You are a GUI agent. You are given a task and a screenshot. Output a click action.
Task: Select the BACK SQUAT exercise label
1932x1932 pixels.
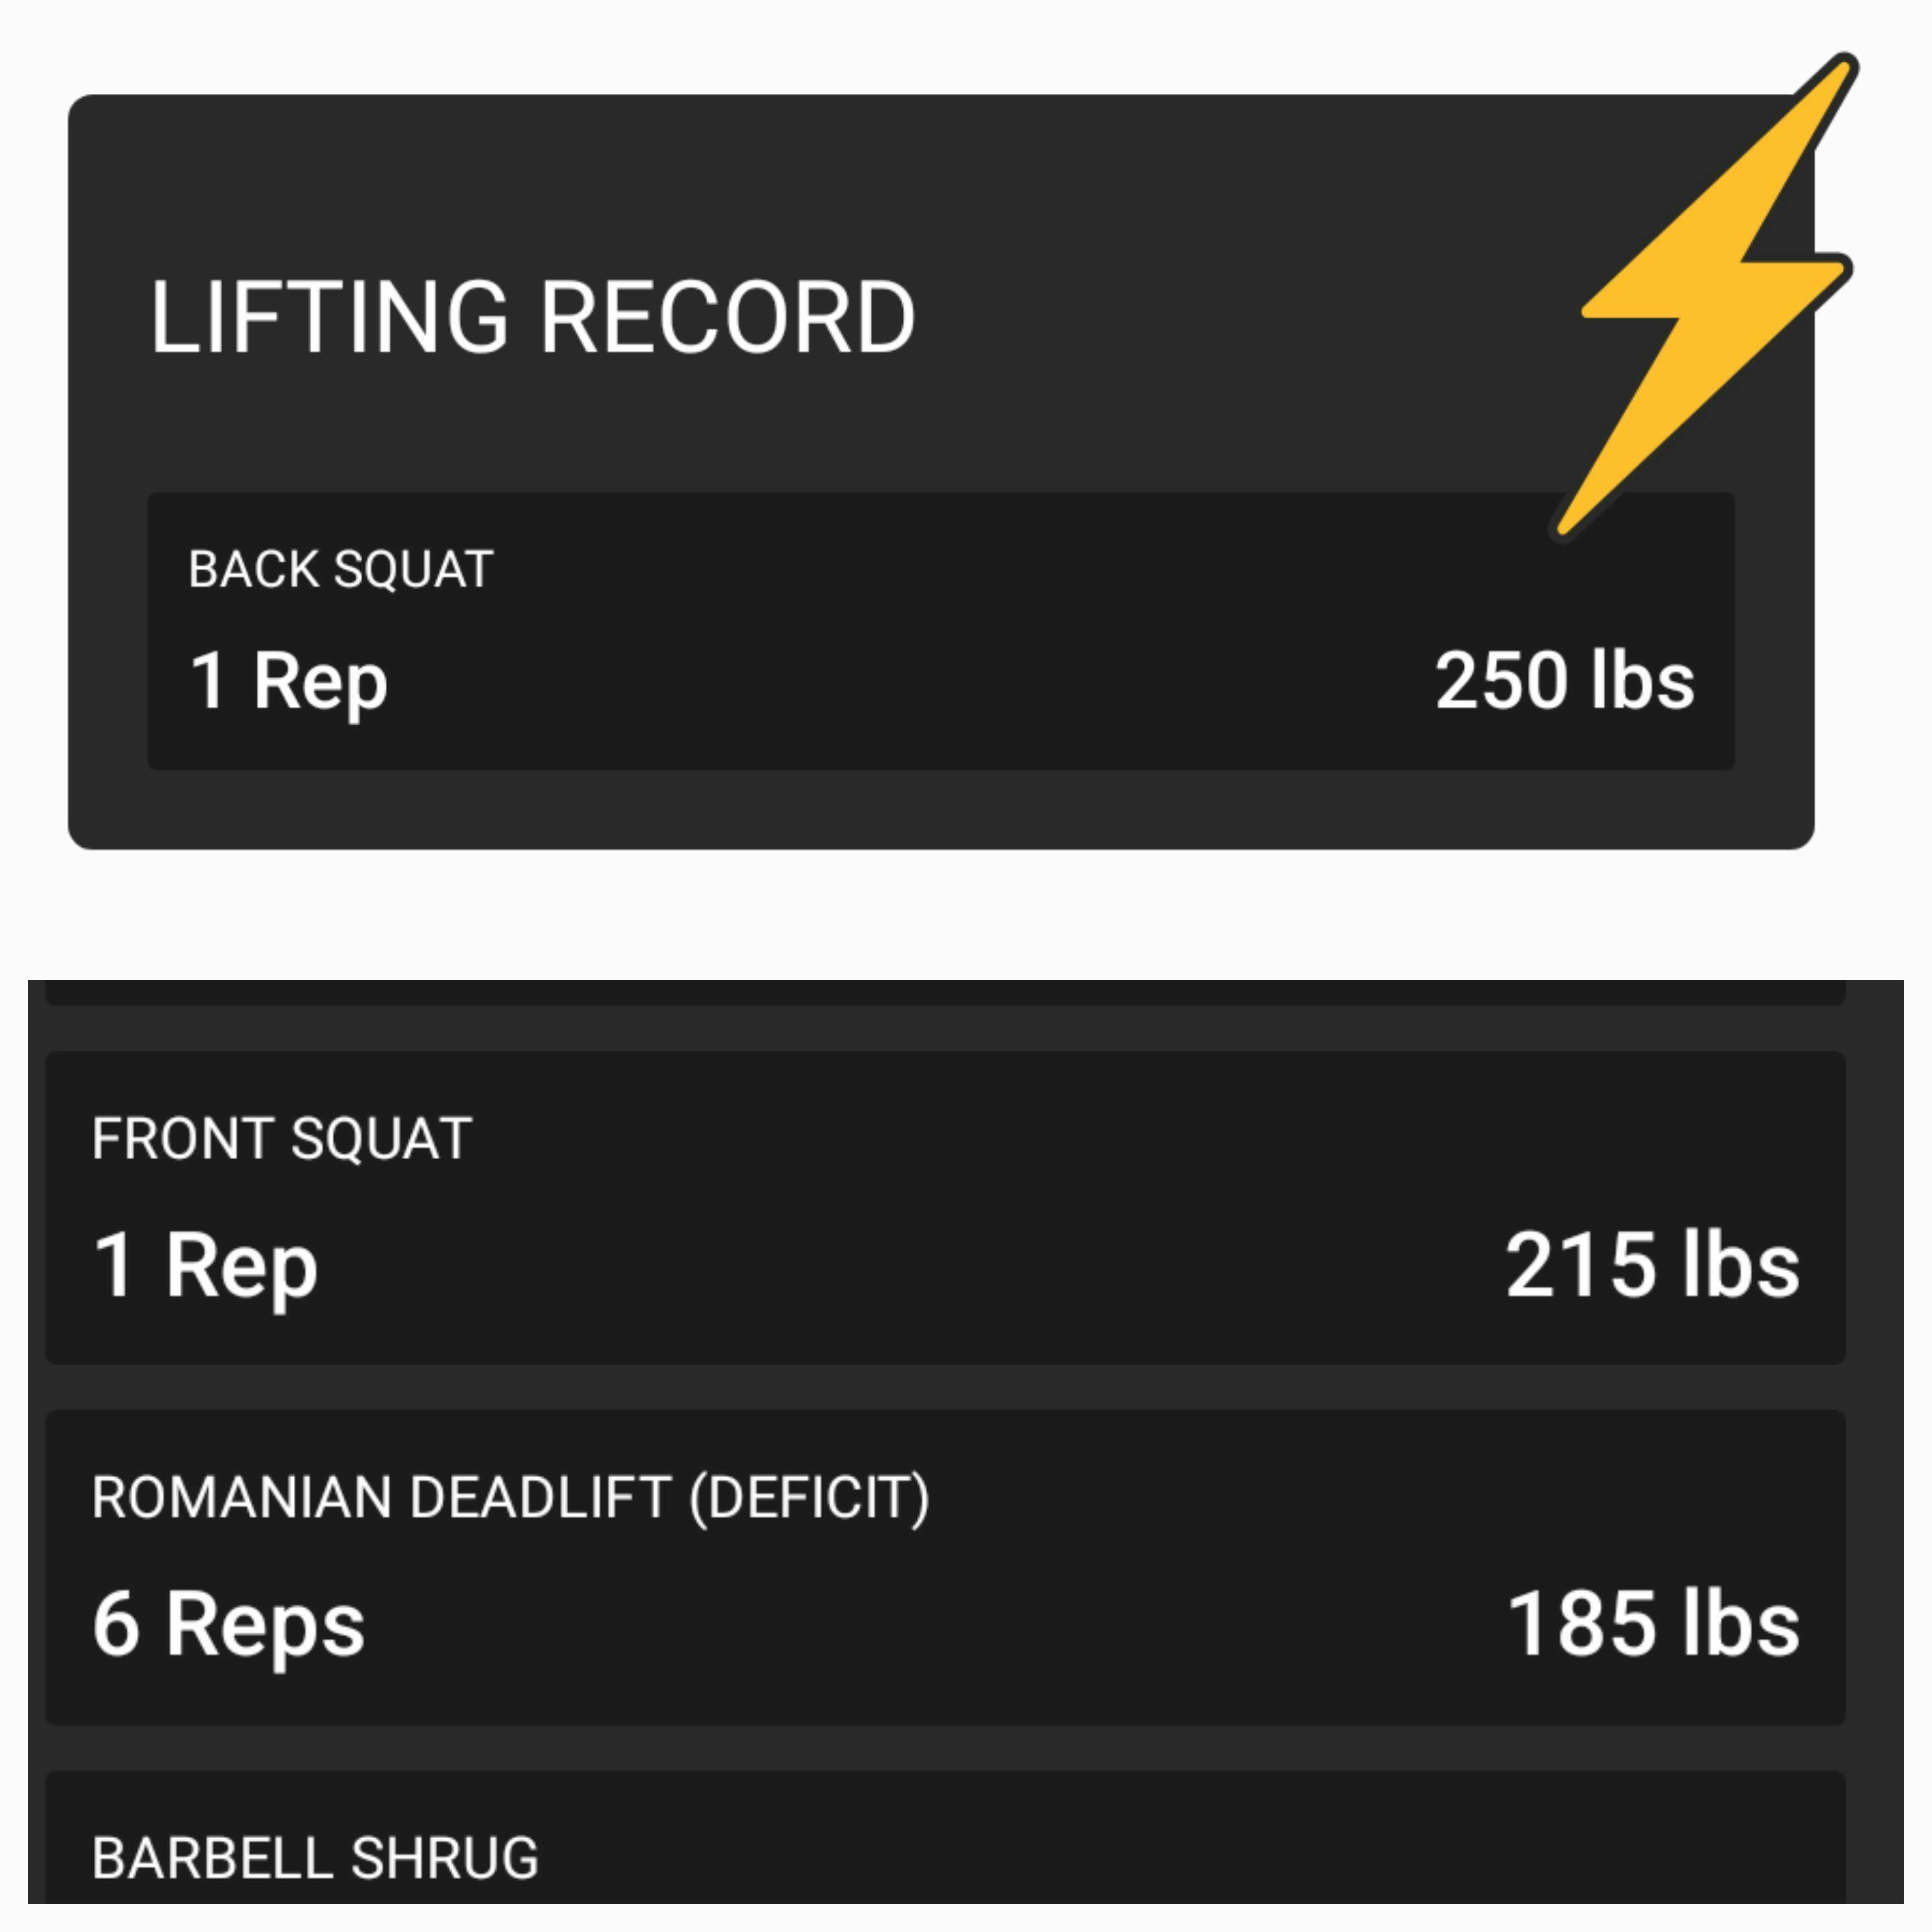(341, 570)
